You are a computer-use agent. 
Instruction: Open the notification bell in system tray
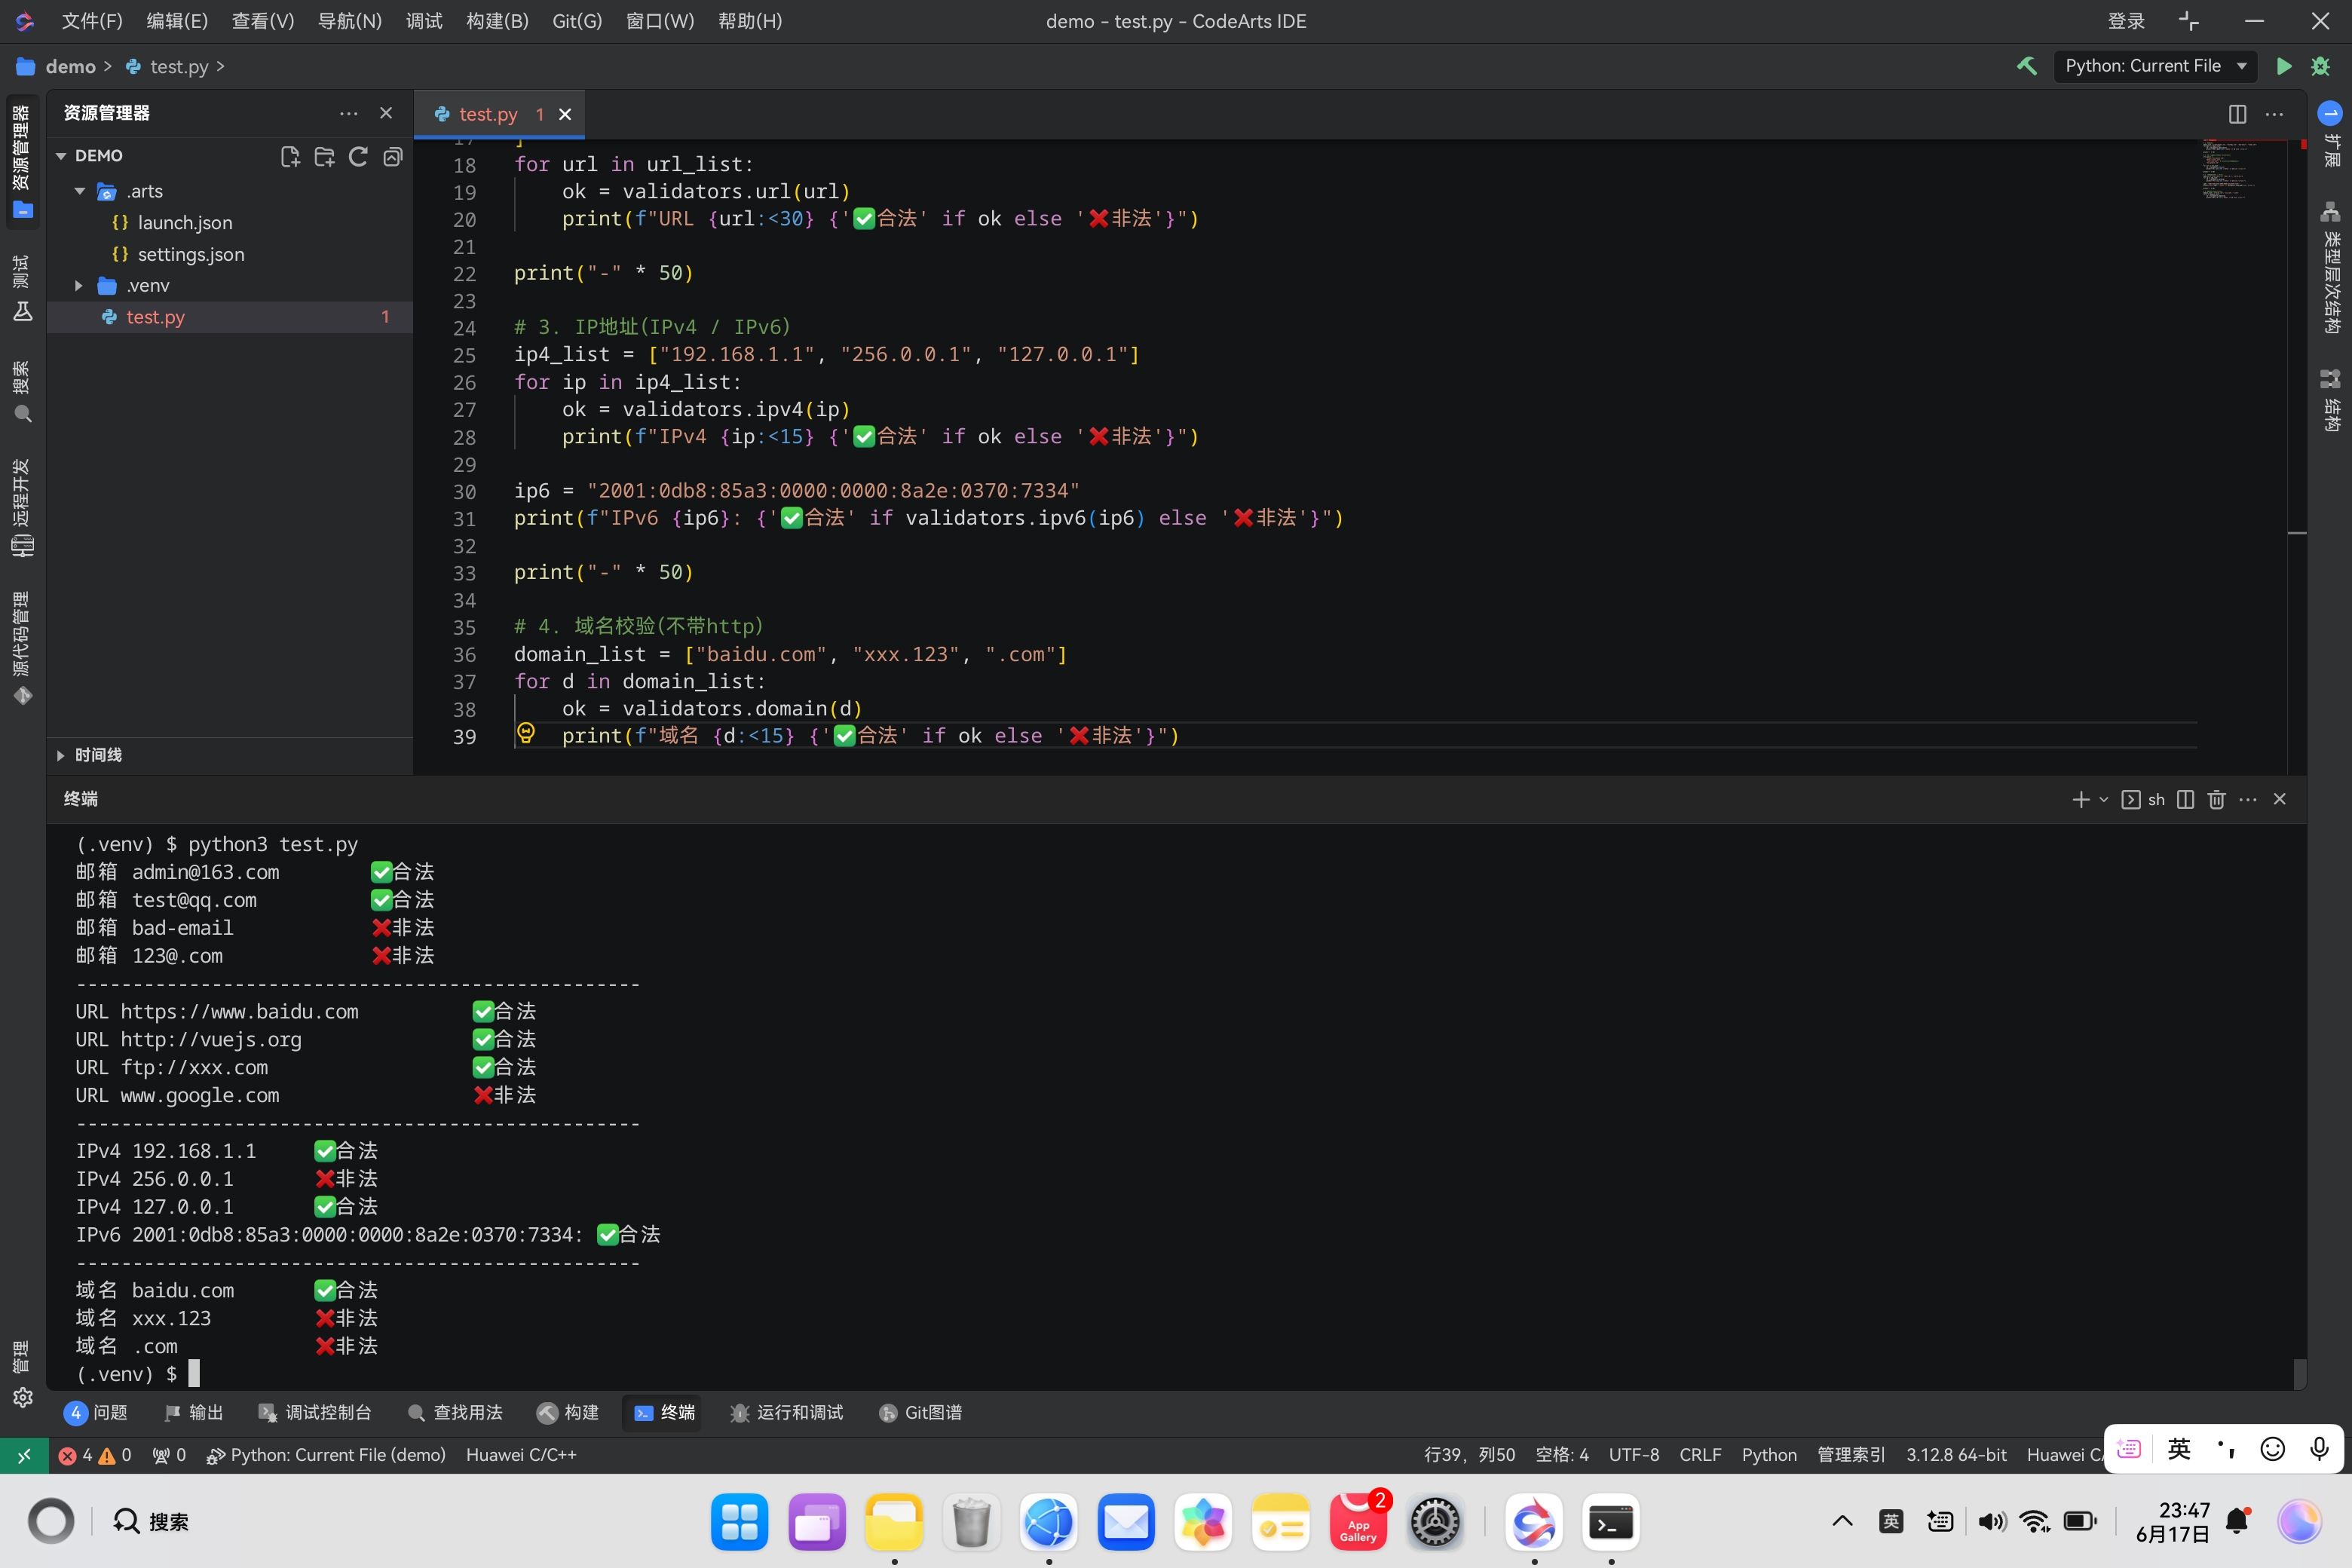[2238, 1521]
